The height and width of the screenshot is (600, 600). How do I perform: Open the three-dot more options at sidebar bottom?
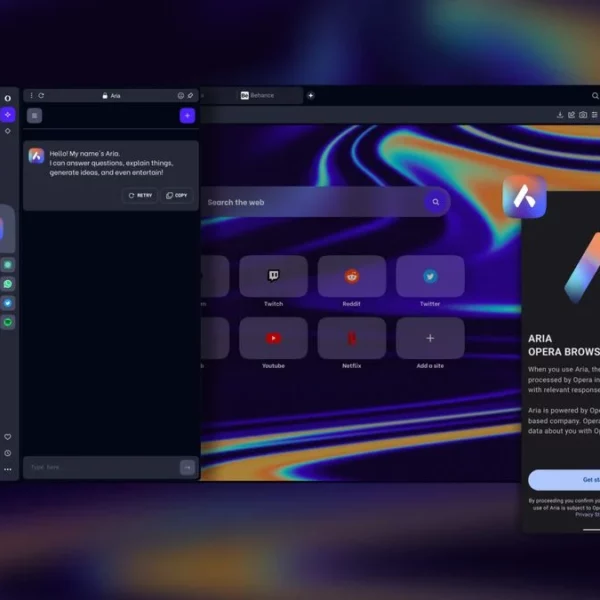[8, 469]
